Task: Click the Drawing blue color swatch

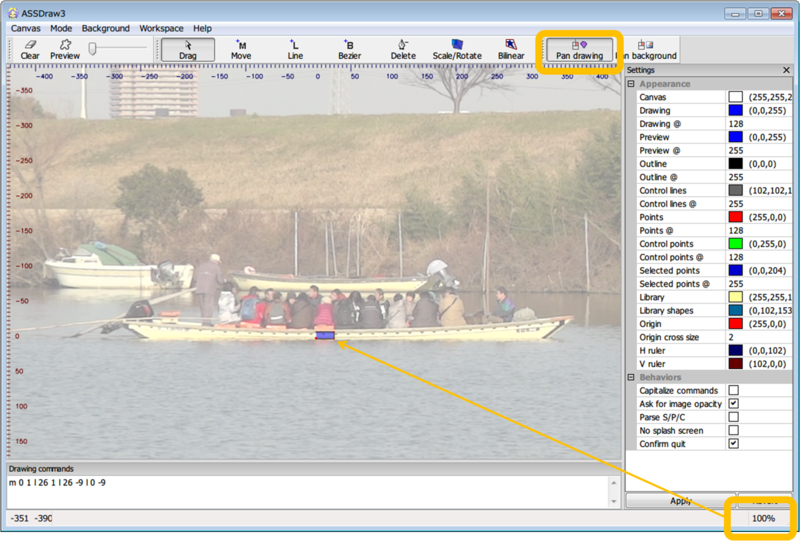Action: (735, 110)
